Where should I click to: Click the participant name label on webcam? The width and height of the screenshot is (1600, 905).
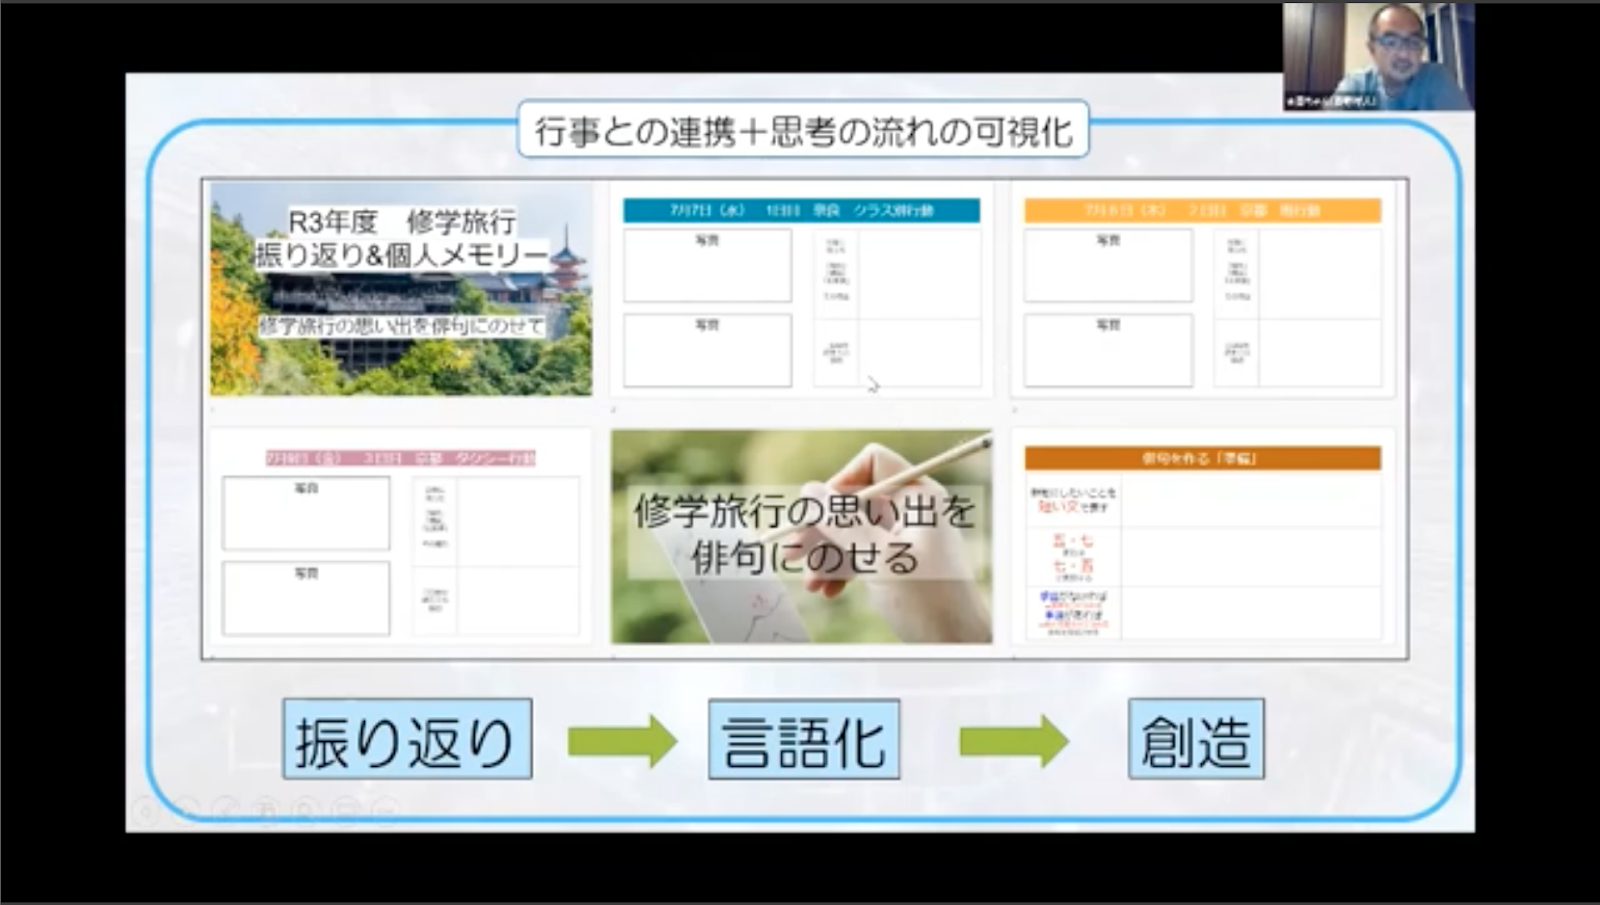pos(1331,101)
